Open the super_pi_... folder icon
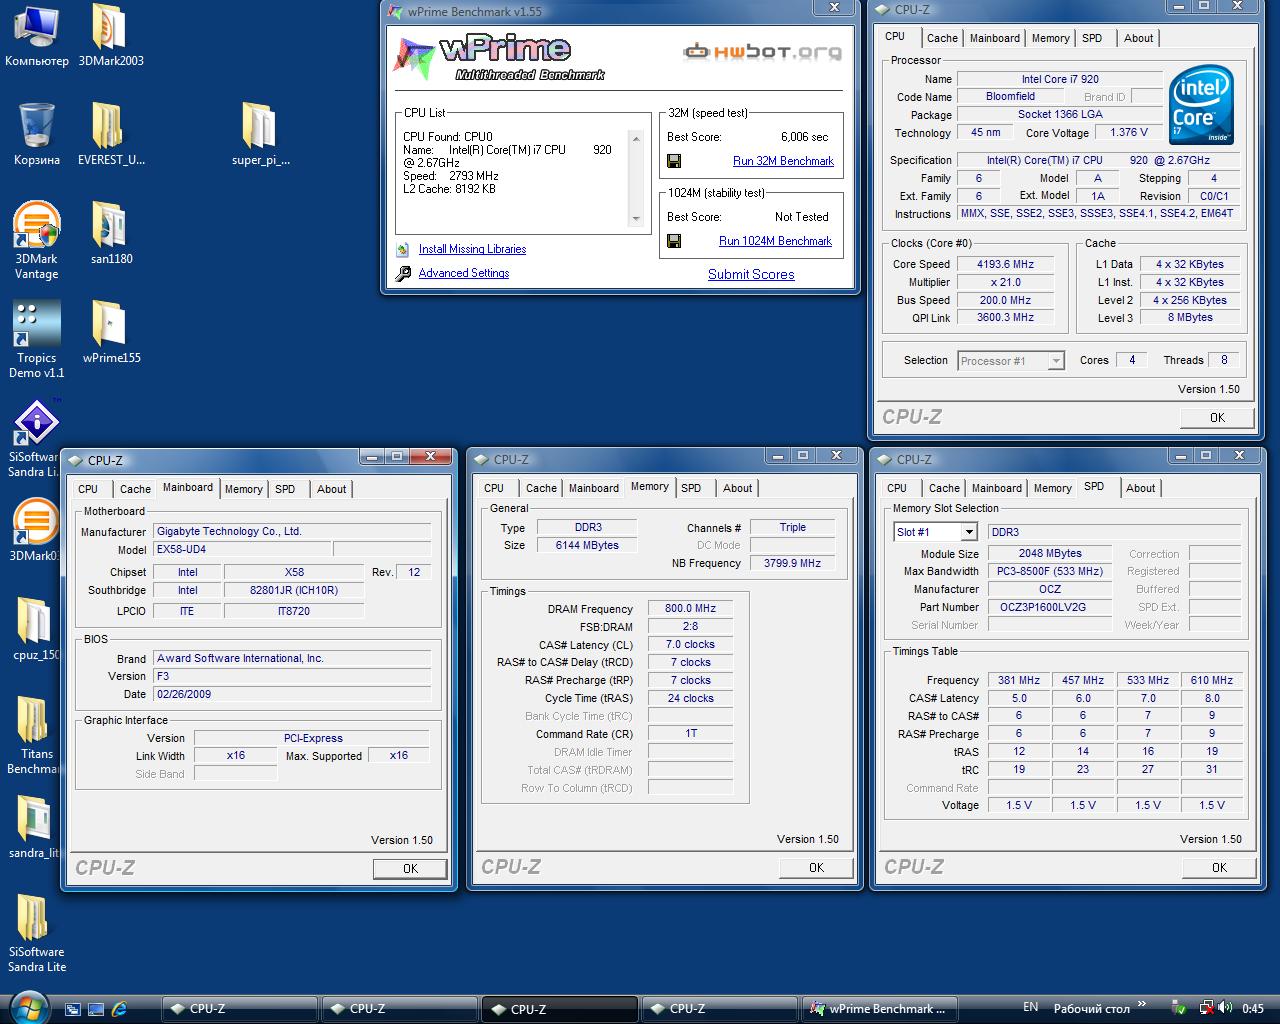 260,135
